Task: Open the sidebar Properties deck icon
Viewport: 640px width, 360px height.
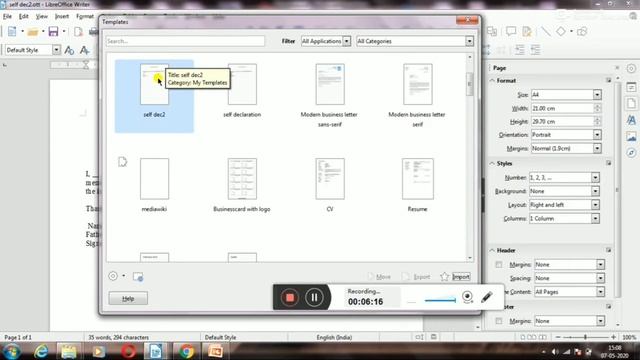Action: [631, 87]
